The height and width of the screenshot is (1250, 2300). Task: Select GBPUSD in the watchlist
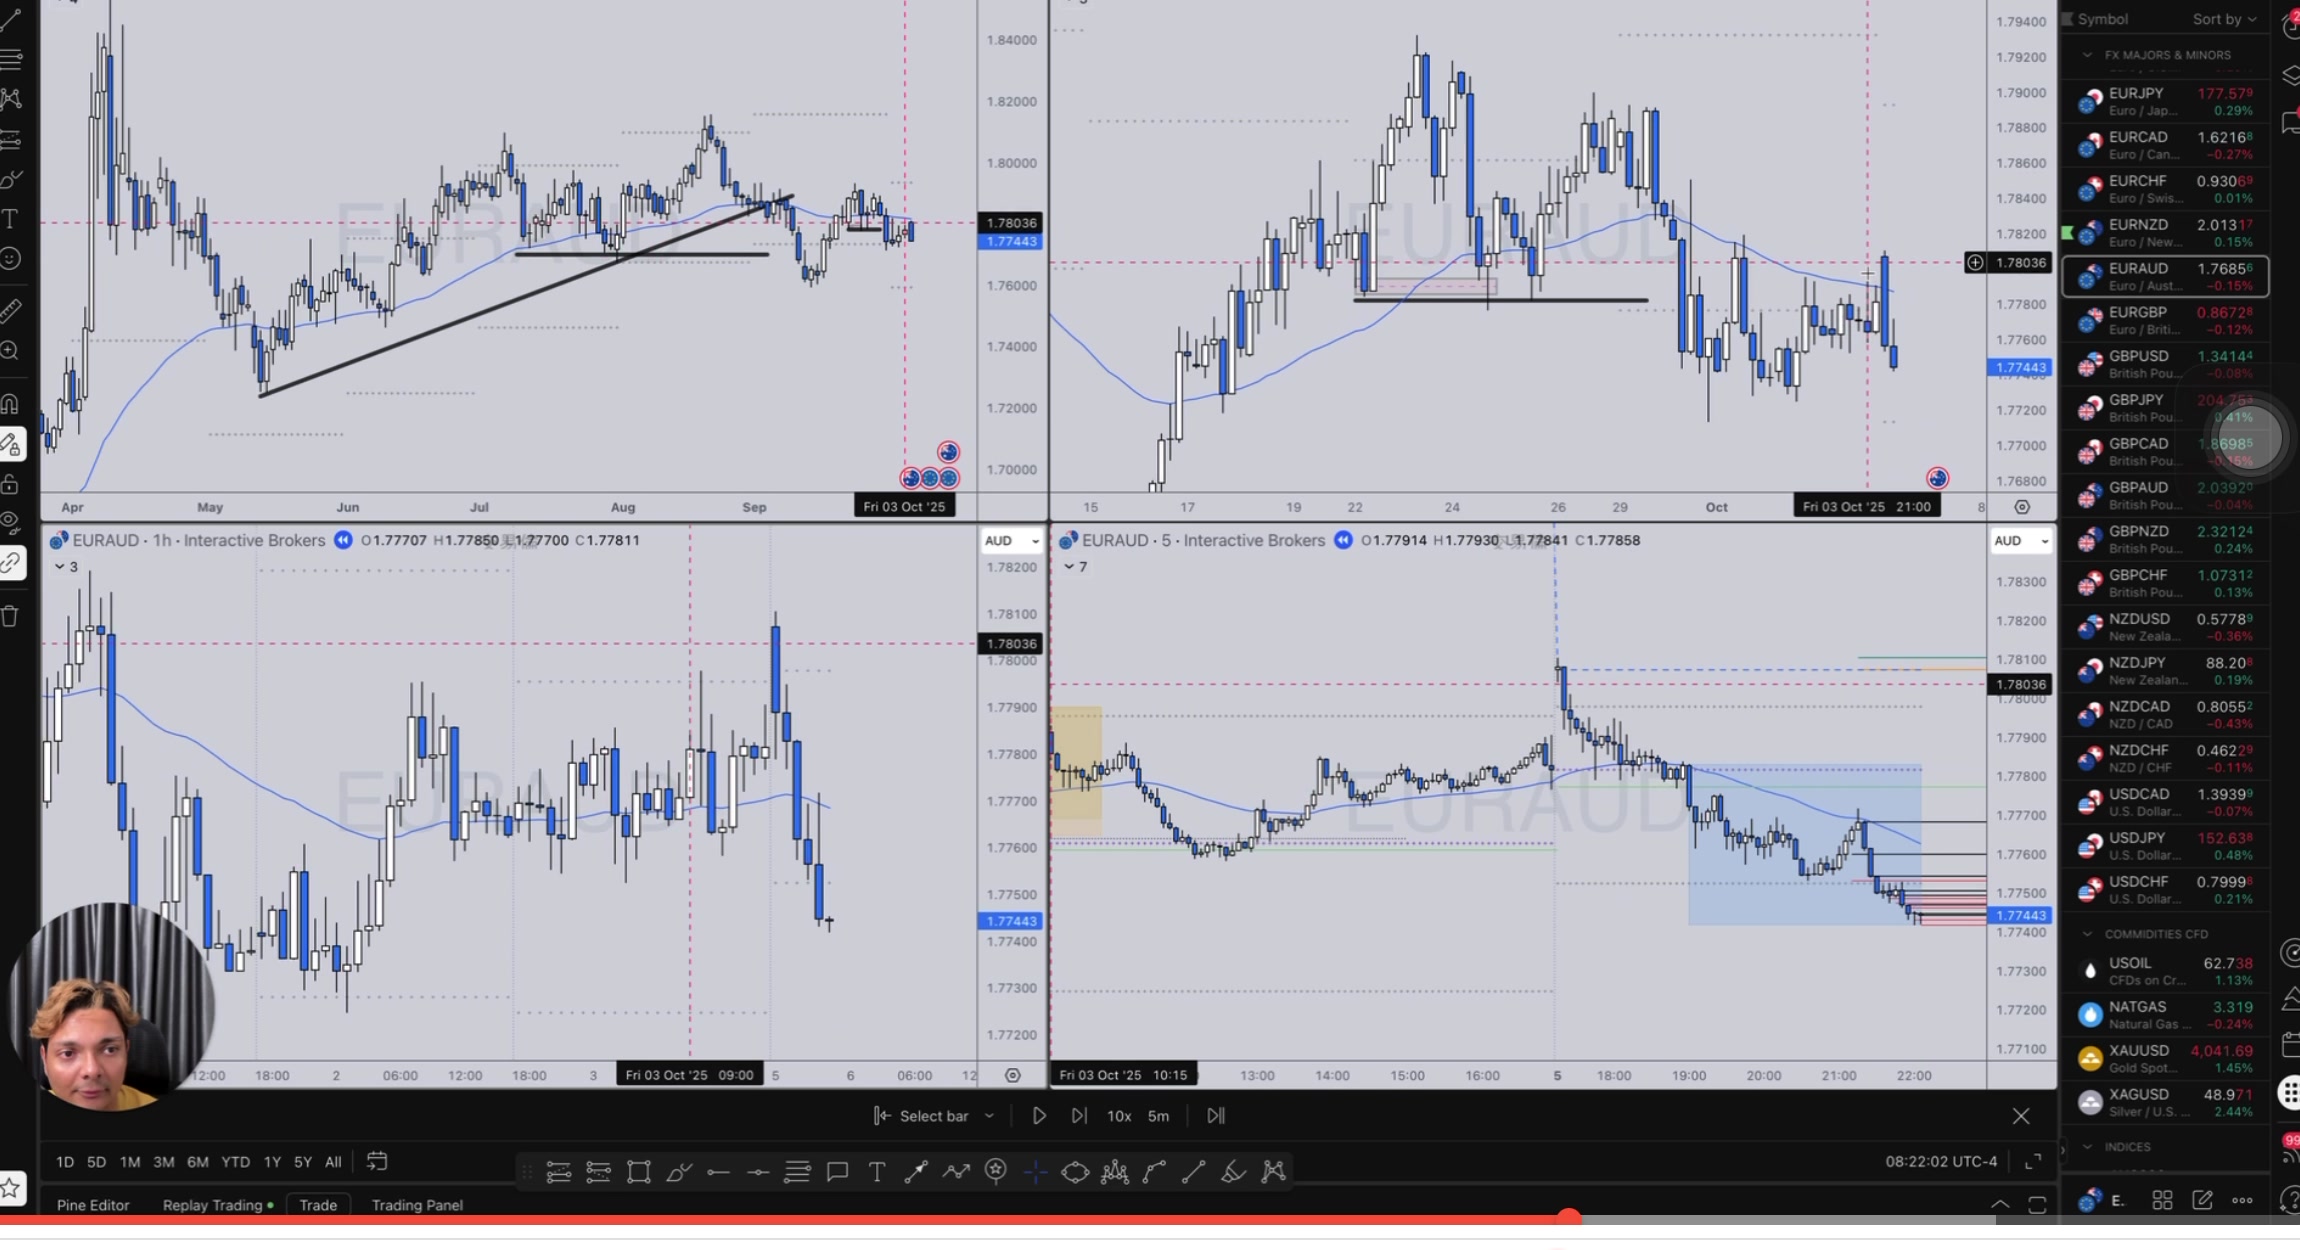click(2150, 363)
